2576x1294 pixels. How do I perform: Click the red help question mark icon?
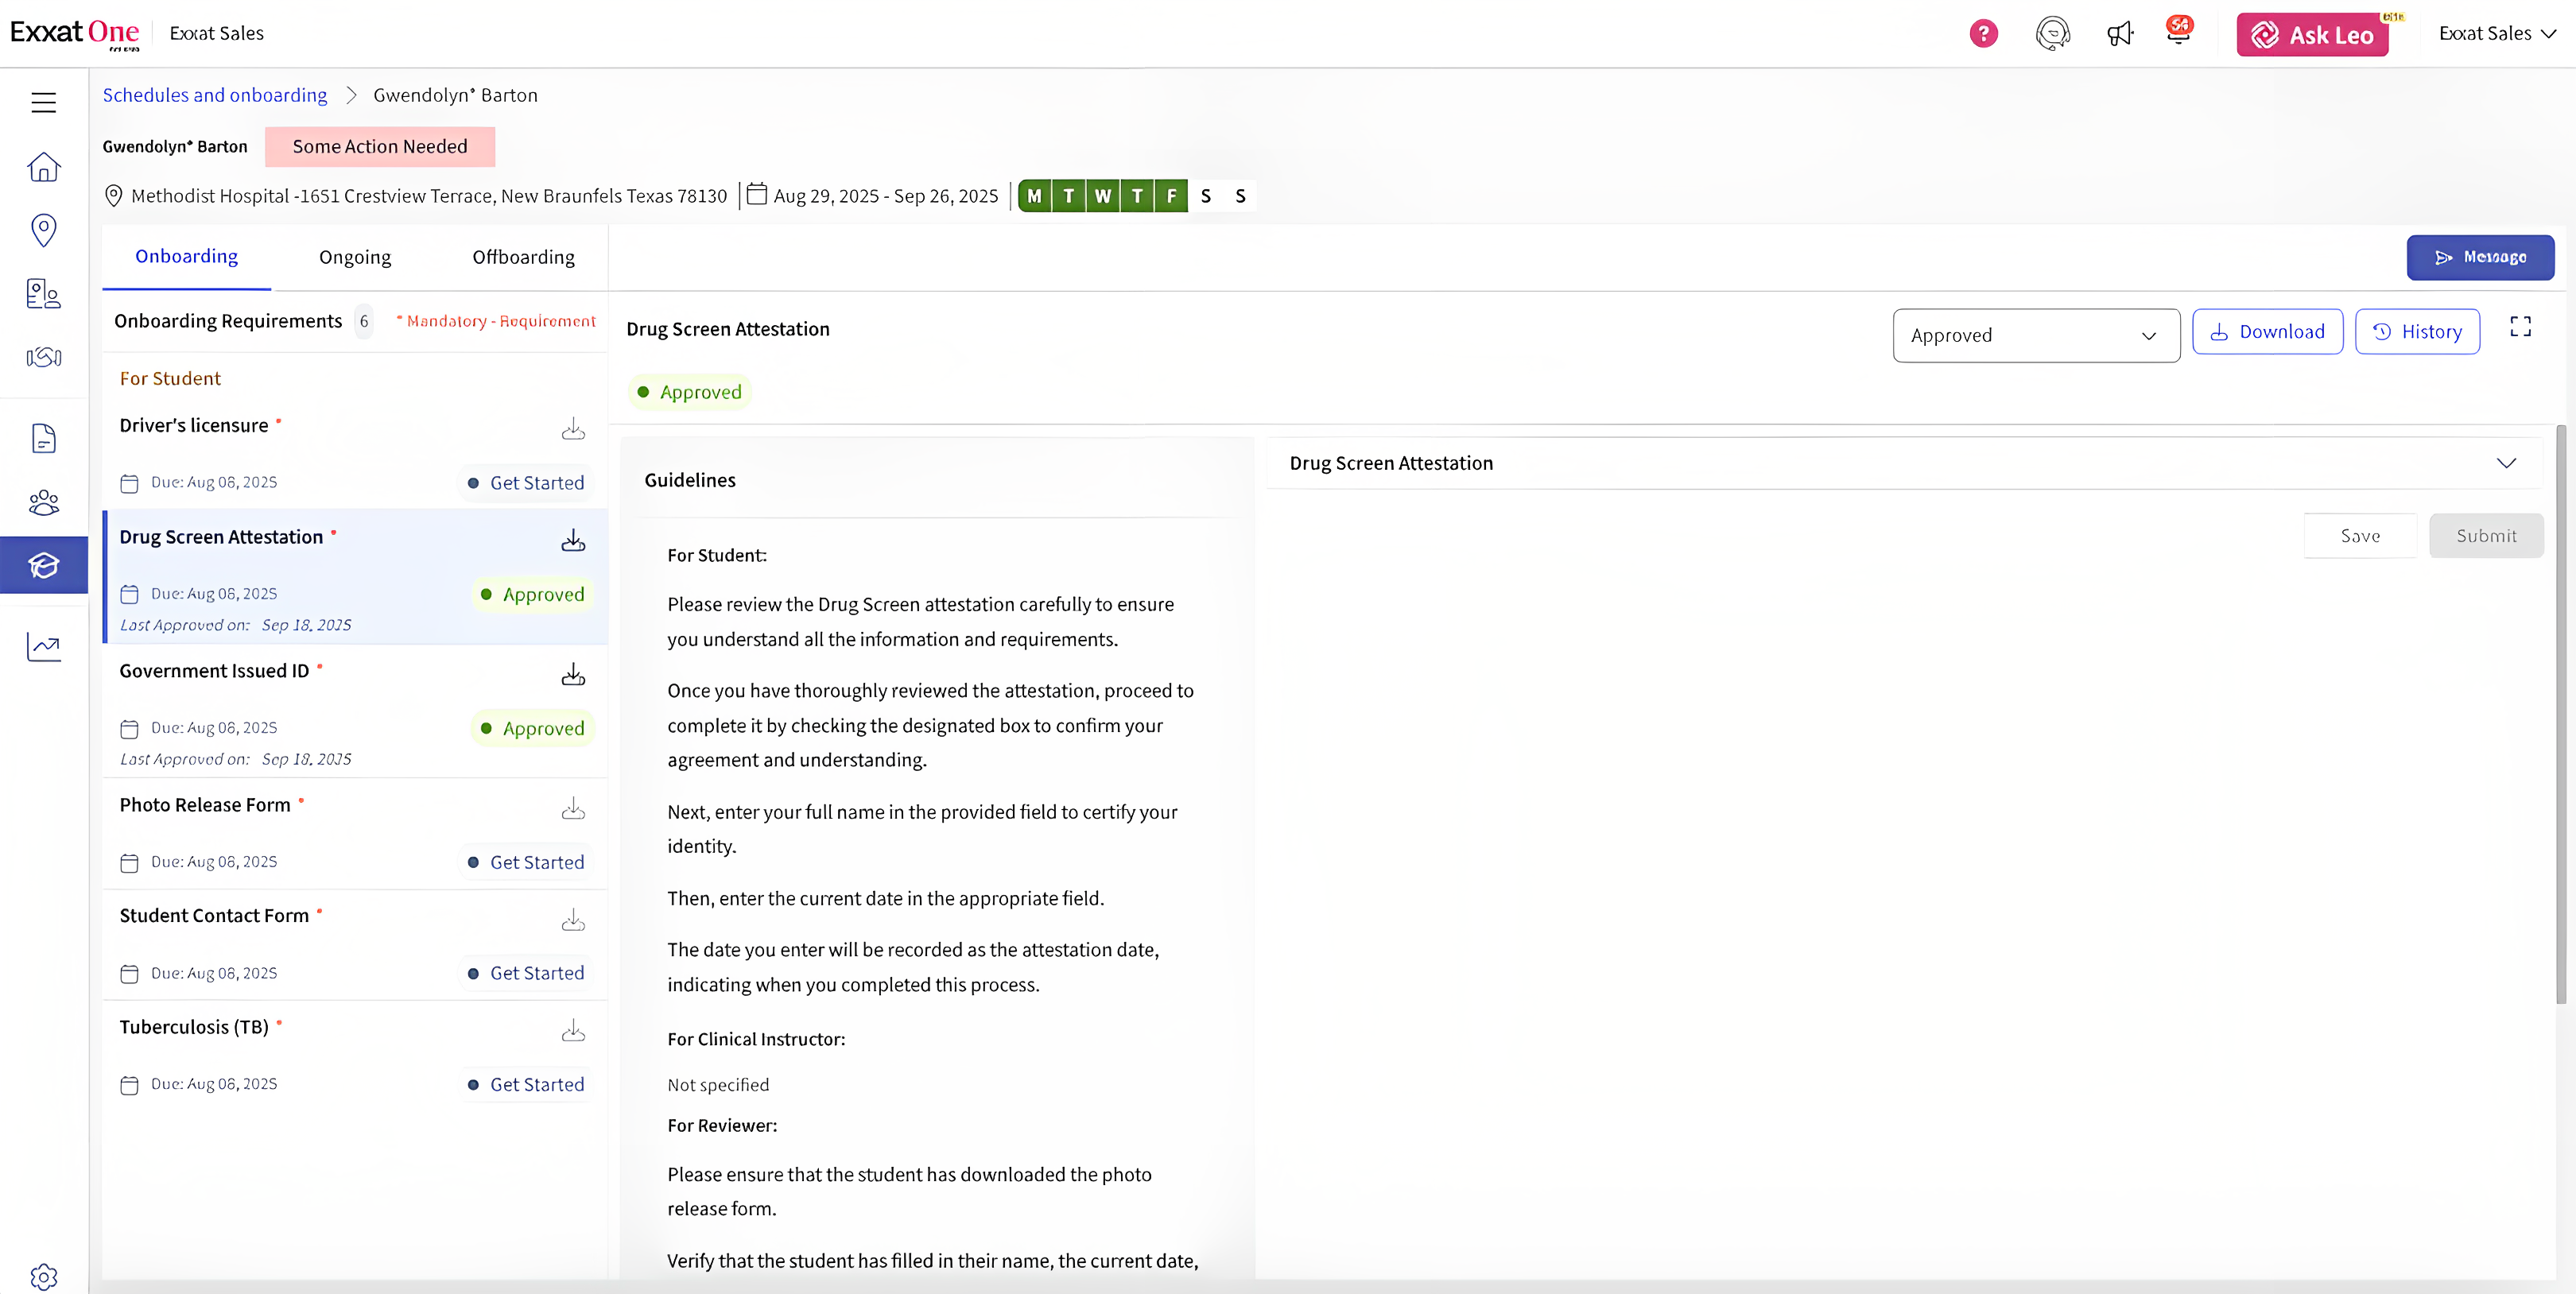click(1983, 34)
